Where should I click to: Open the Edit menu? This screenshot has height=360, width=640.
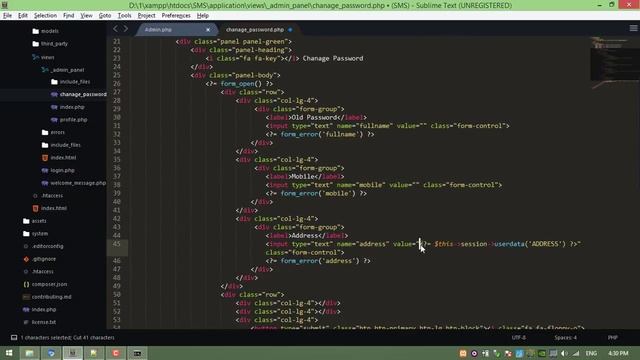click(x=23, y=16)
